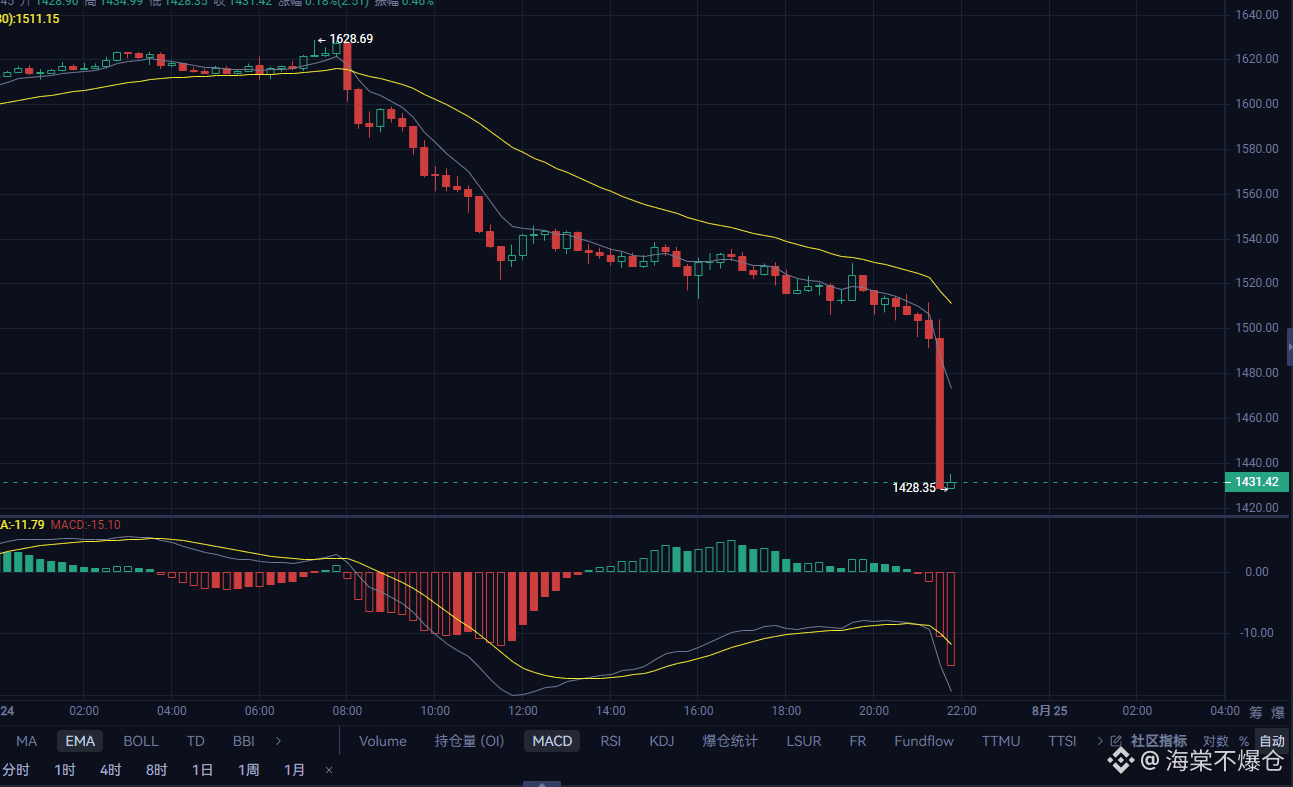Toggle the % percentage scale
The width and height of the screenshot is (1293, 787).
click(1243, 741)
